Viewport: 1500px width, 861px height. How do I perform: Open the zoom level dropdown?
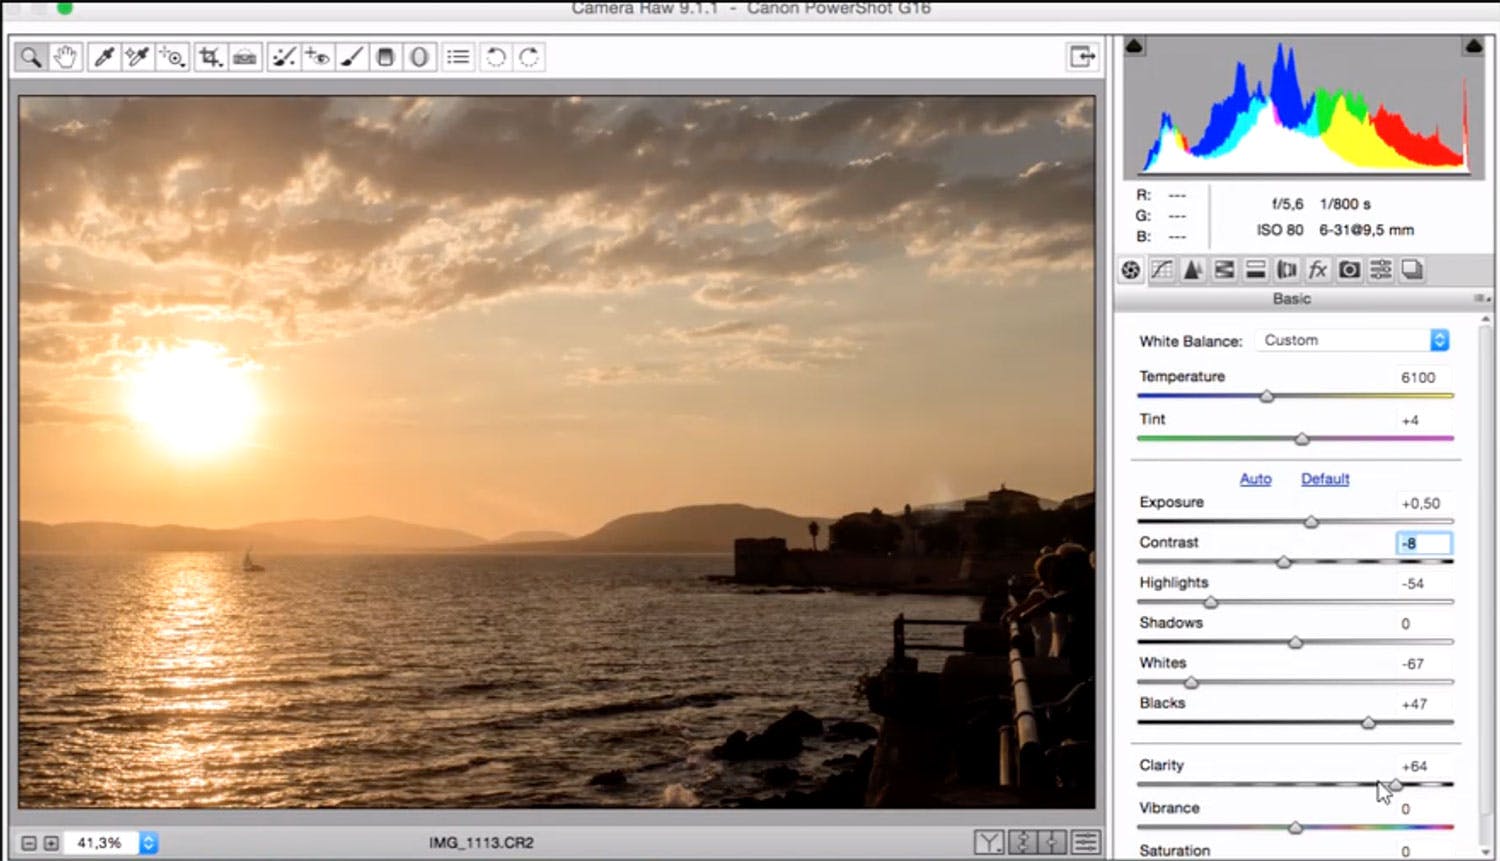[x=148, y=843]
